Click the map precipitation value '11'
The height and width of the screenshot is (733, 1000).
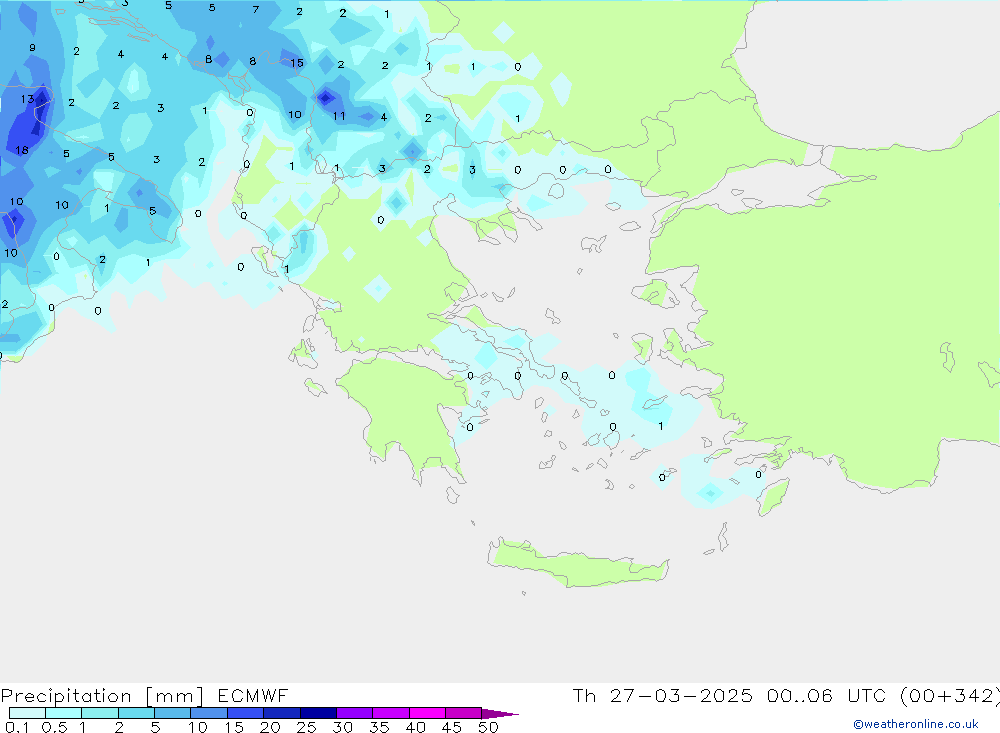[339, 116]
